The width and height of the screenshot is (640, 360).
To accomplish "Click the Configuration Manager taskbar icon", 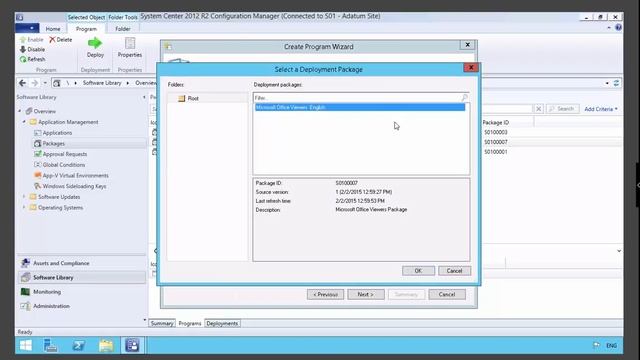I will [x=132, y=345].
